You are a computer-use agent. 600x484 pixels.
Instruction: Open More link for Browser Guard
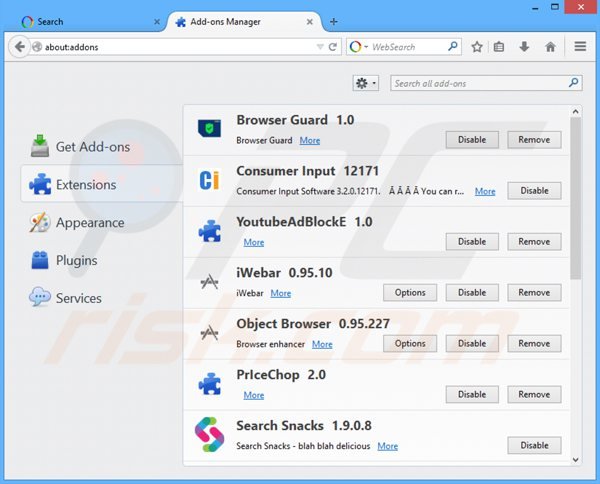(310, 140)
